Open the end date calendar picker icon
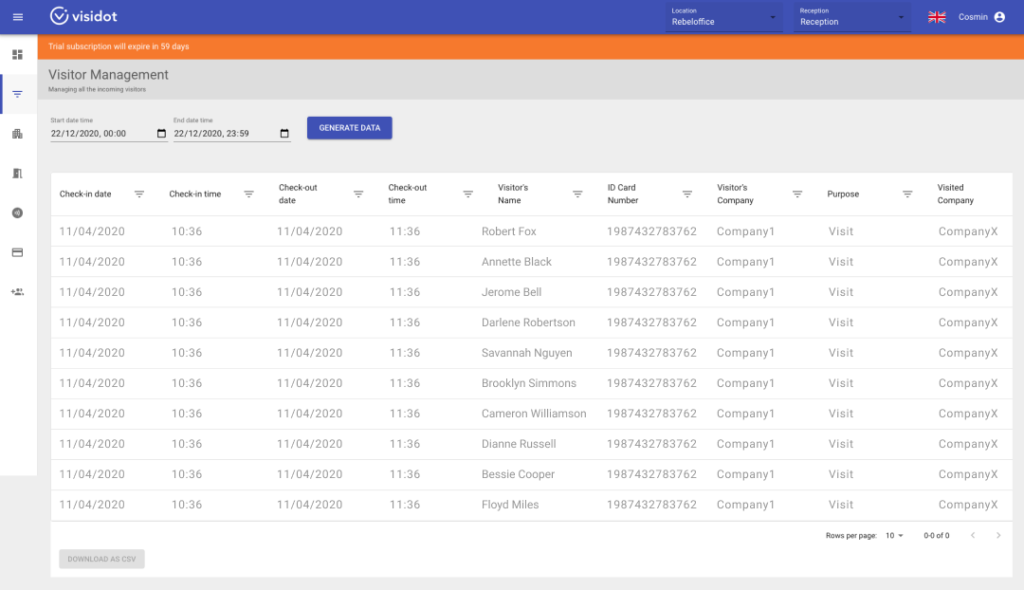Image resolution: width=1024 pixels, height=590 pixels. click(284, 133)
